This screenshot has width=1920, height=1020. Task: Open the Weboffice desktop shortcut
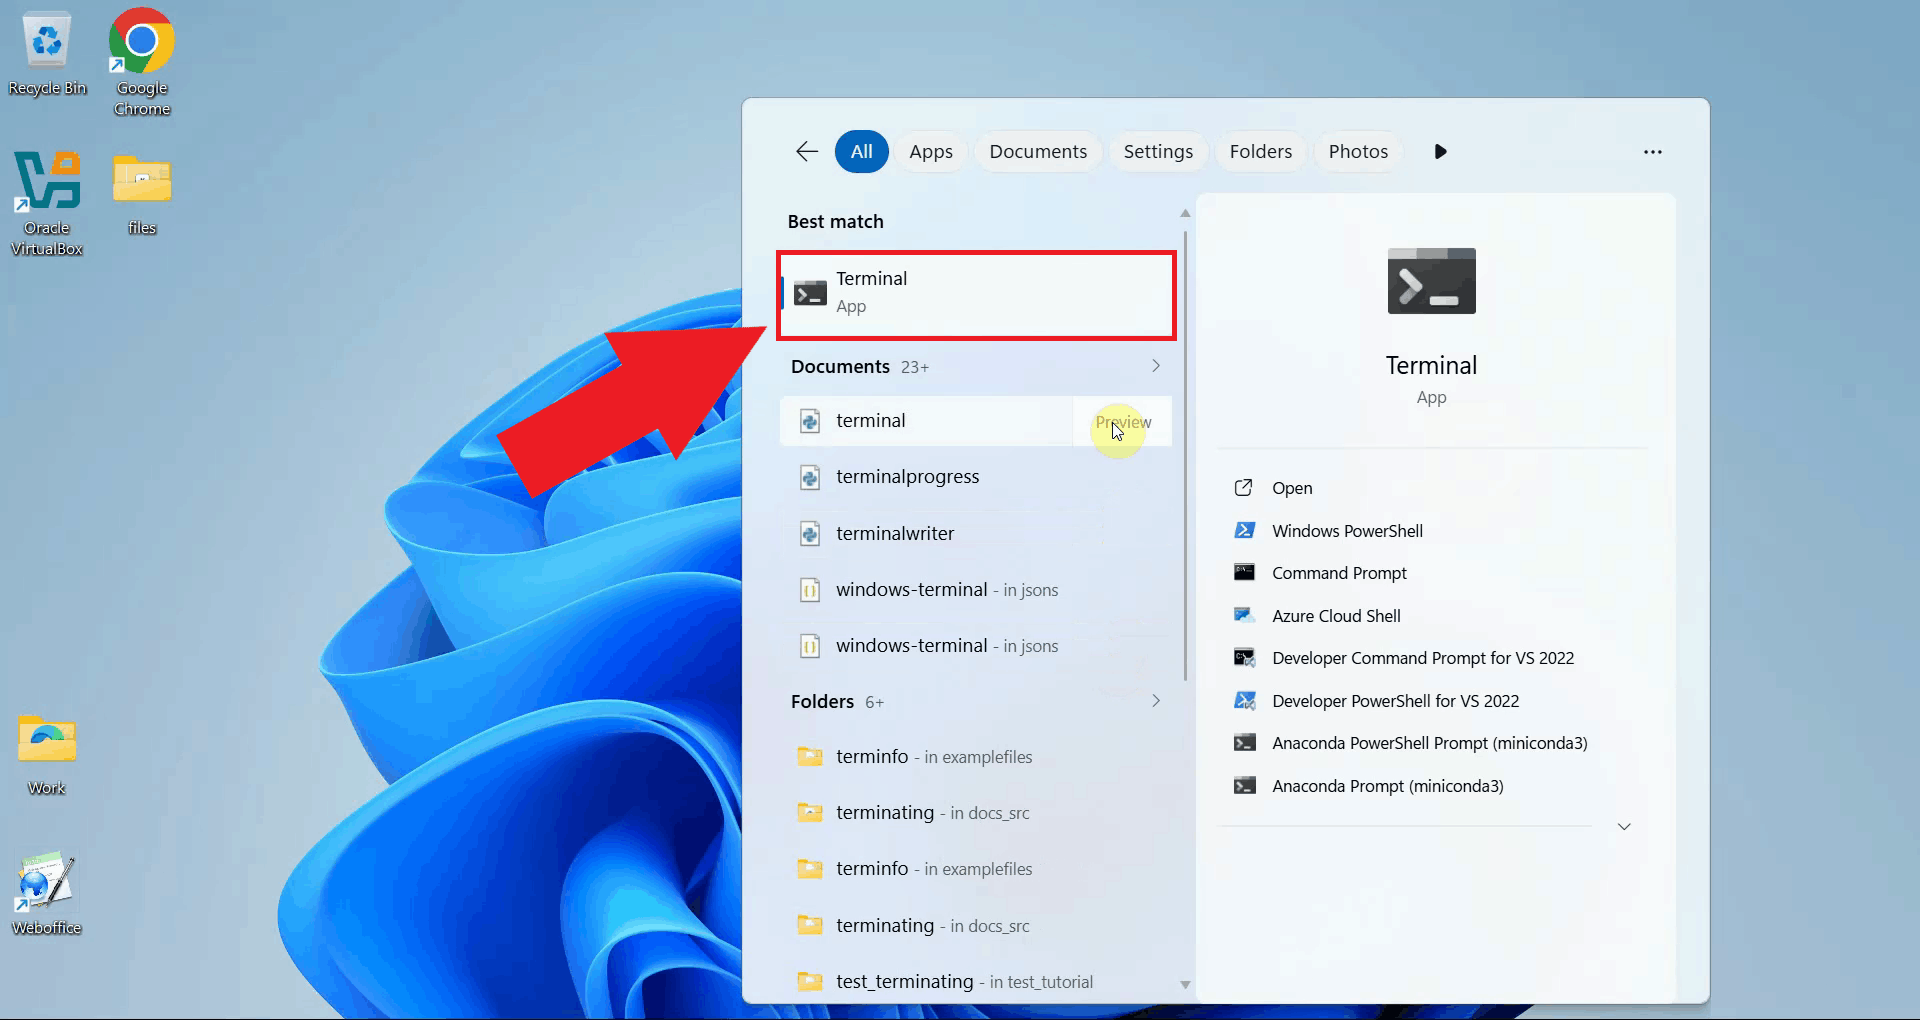(47, 892)
